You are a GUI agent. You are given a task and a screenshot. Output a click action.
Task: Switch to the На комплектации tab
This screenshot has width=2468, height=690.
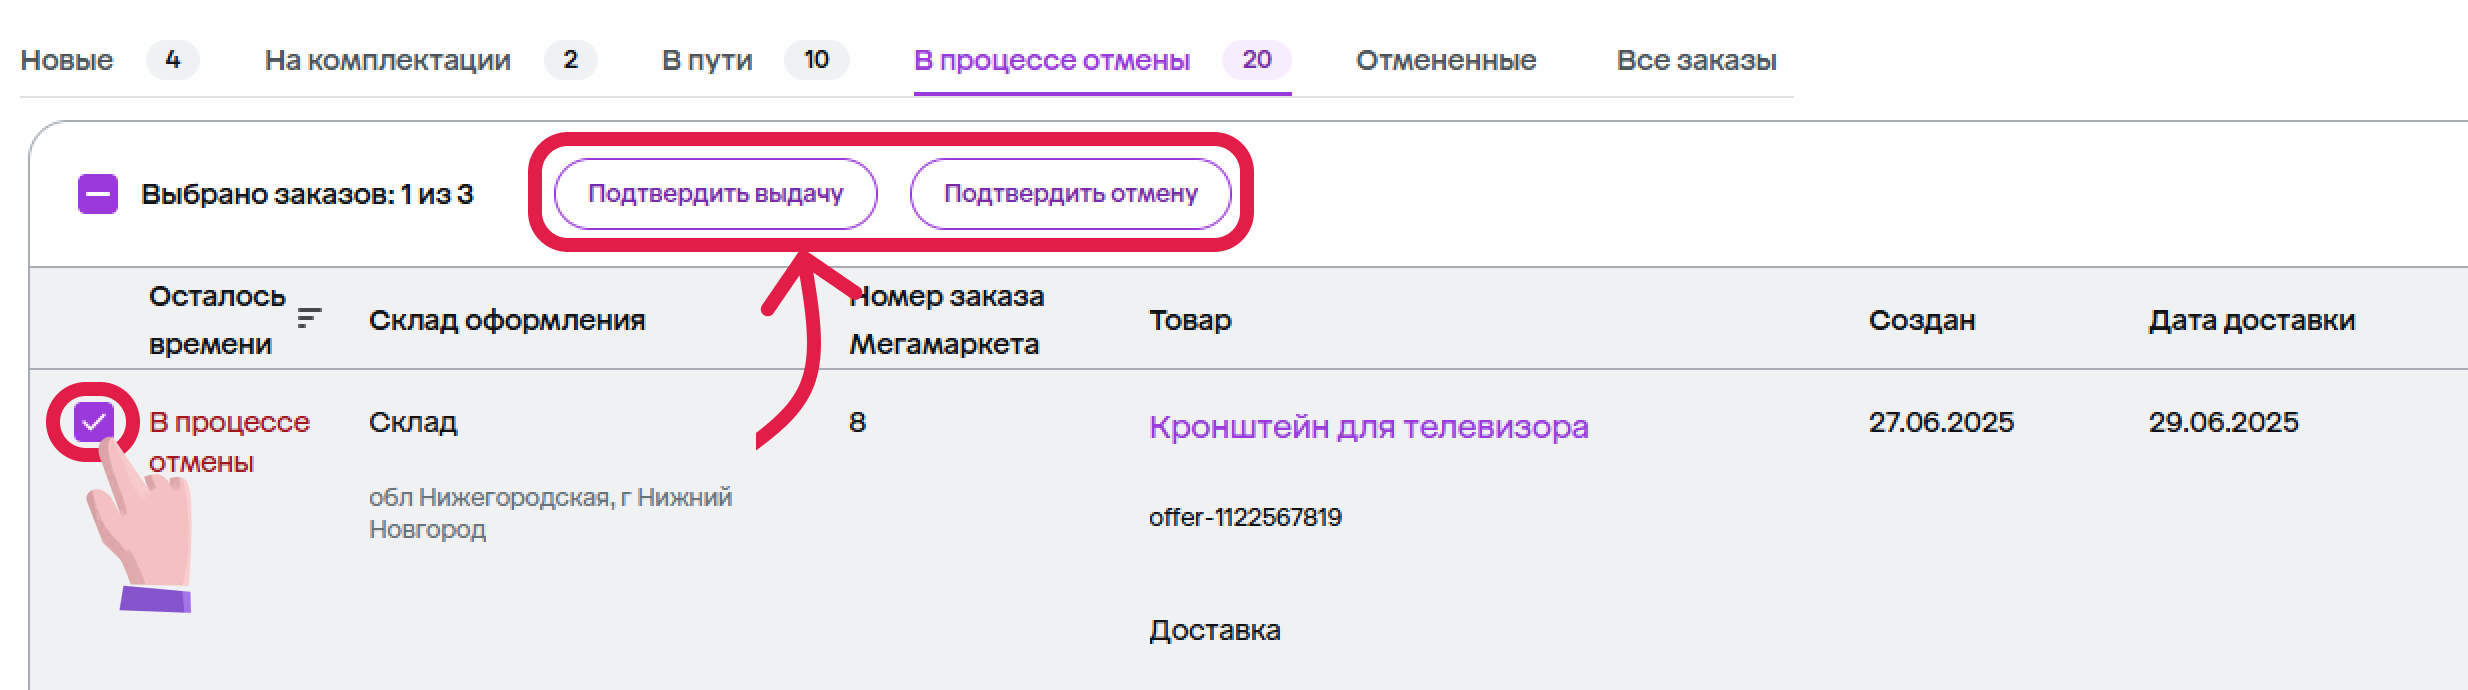click(388, 60)
